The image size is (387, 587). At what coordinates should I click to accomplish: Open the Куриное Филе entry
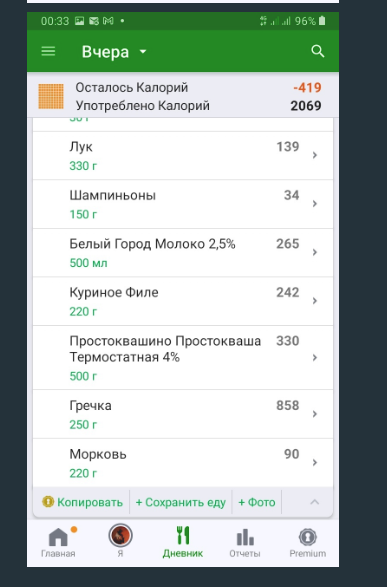(183, 301)
